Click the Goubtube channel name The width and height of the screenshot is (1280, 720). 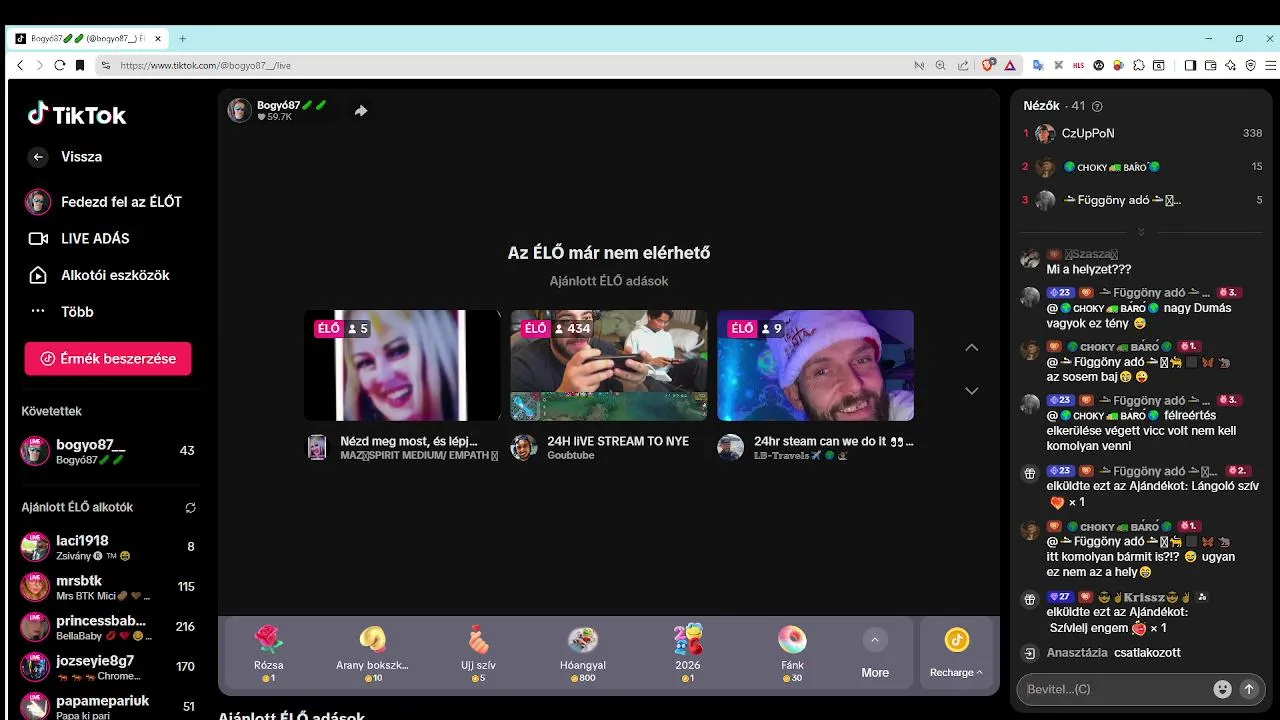(x=570, y=455)
